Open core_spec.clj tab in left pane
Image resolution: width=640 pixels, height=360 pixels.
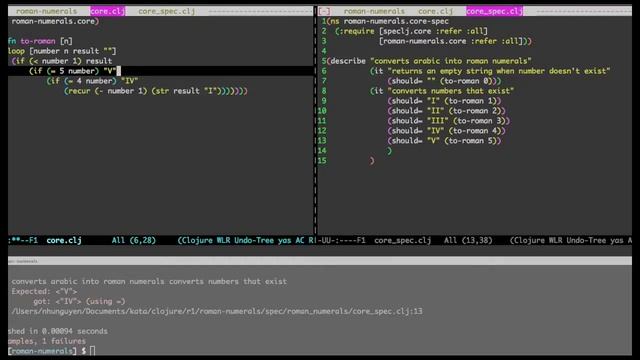166,11
